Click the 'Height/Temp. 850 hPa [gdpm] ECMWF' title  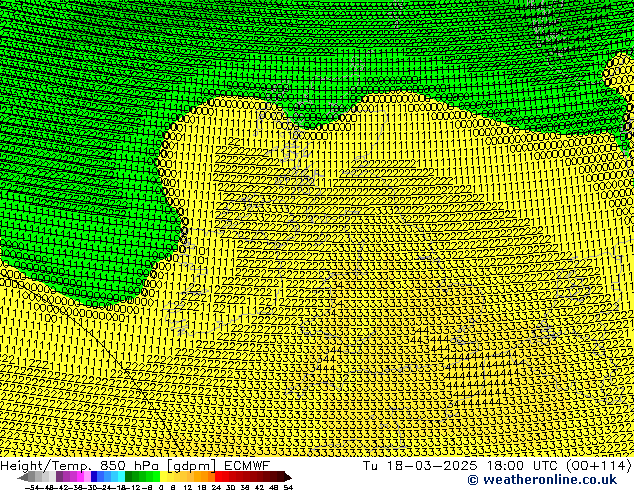coord(135,465)
